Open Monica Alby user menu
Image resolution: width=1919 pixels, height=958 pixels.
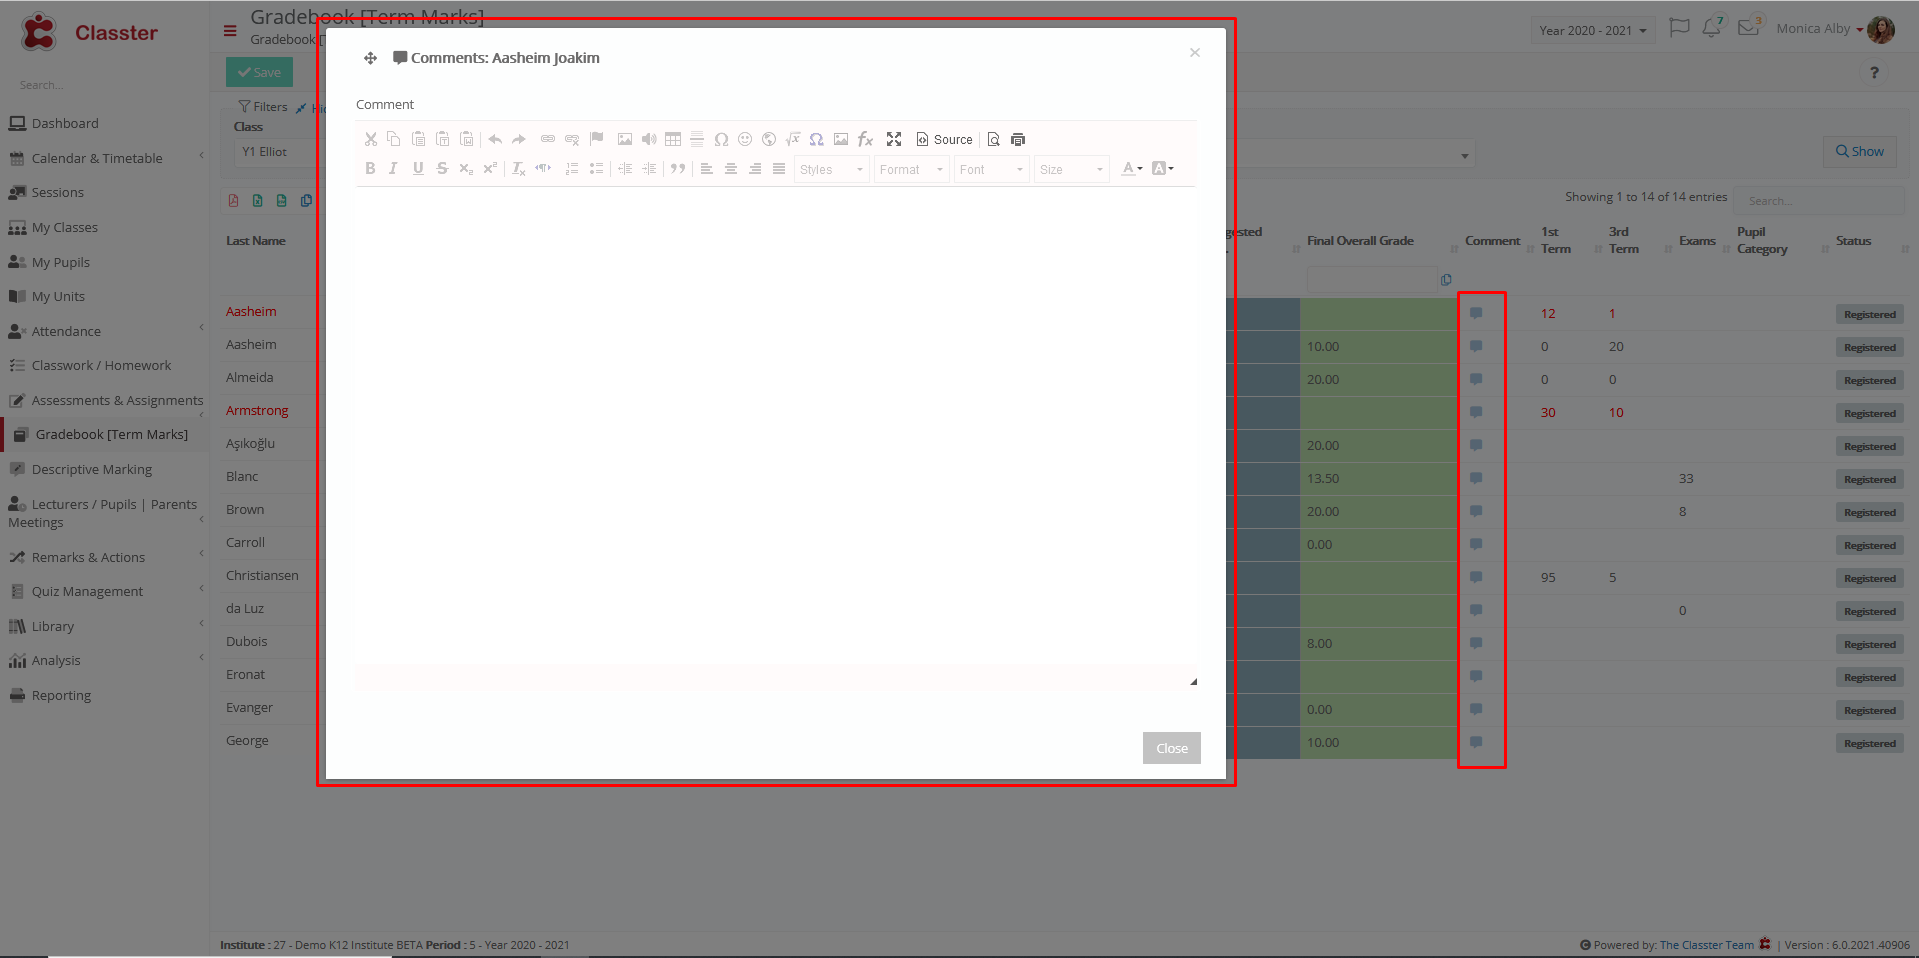(1835, 29)
